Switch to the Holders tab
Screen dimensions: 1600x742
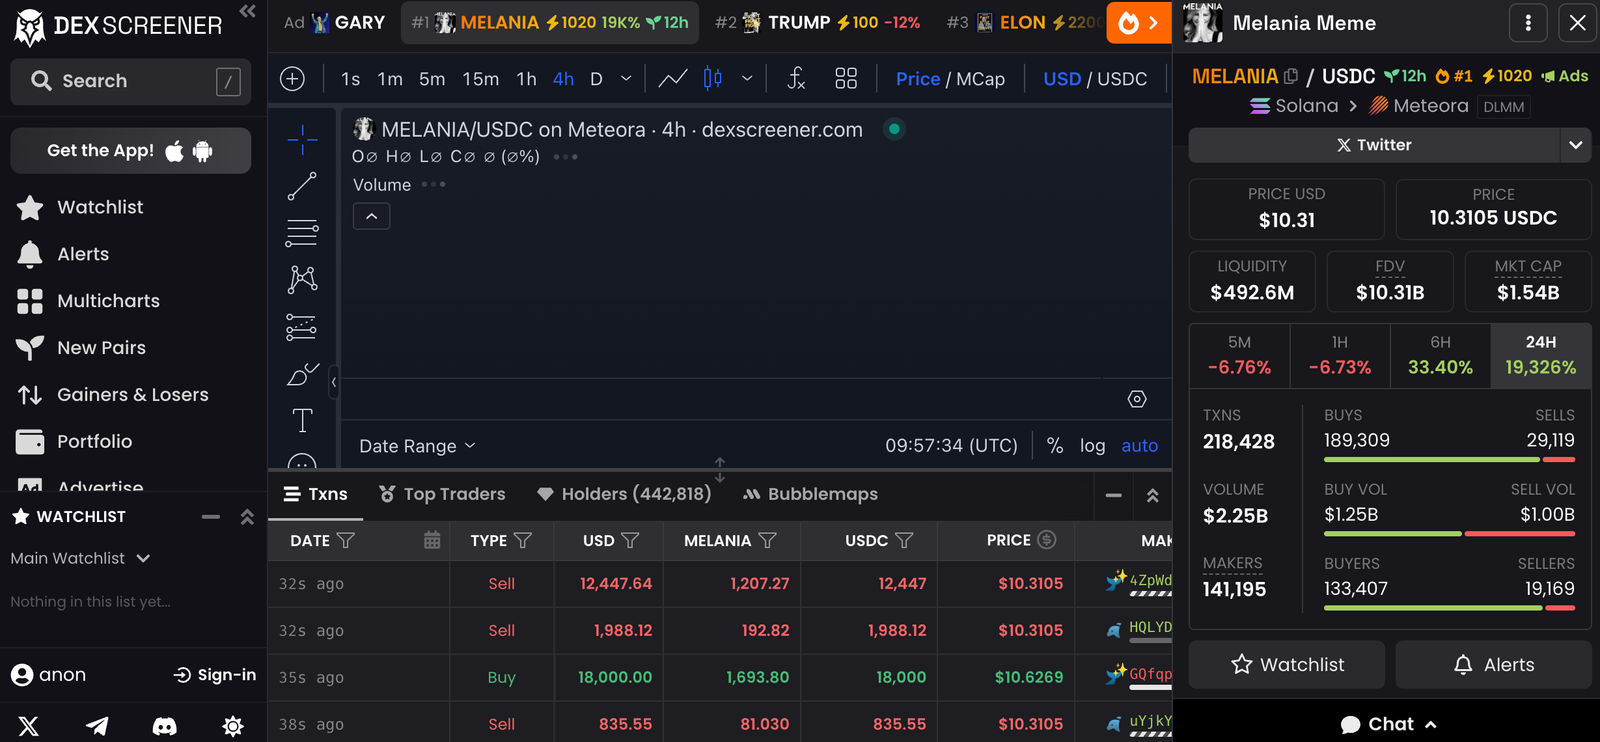624,494
